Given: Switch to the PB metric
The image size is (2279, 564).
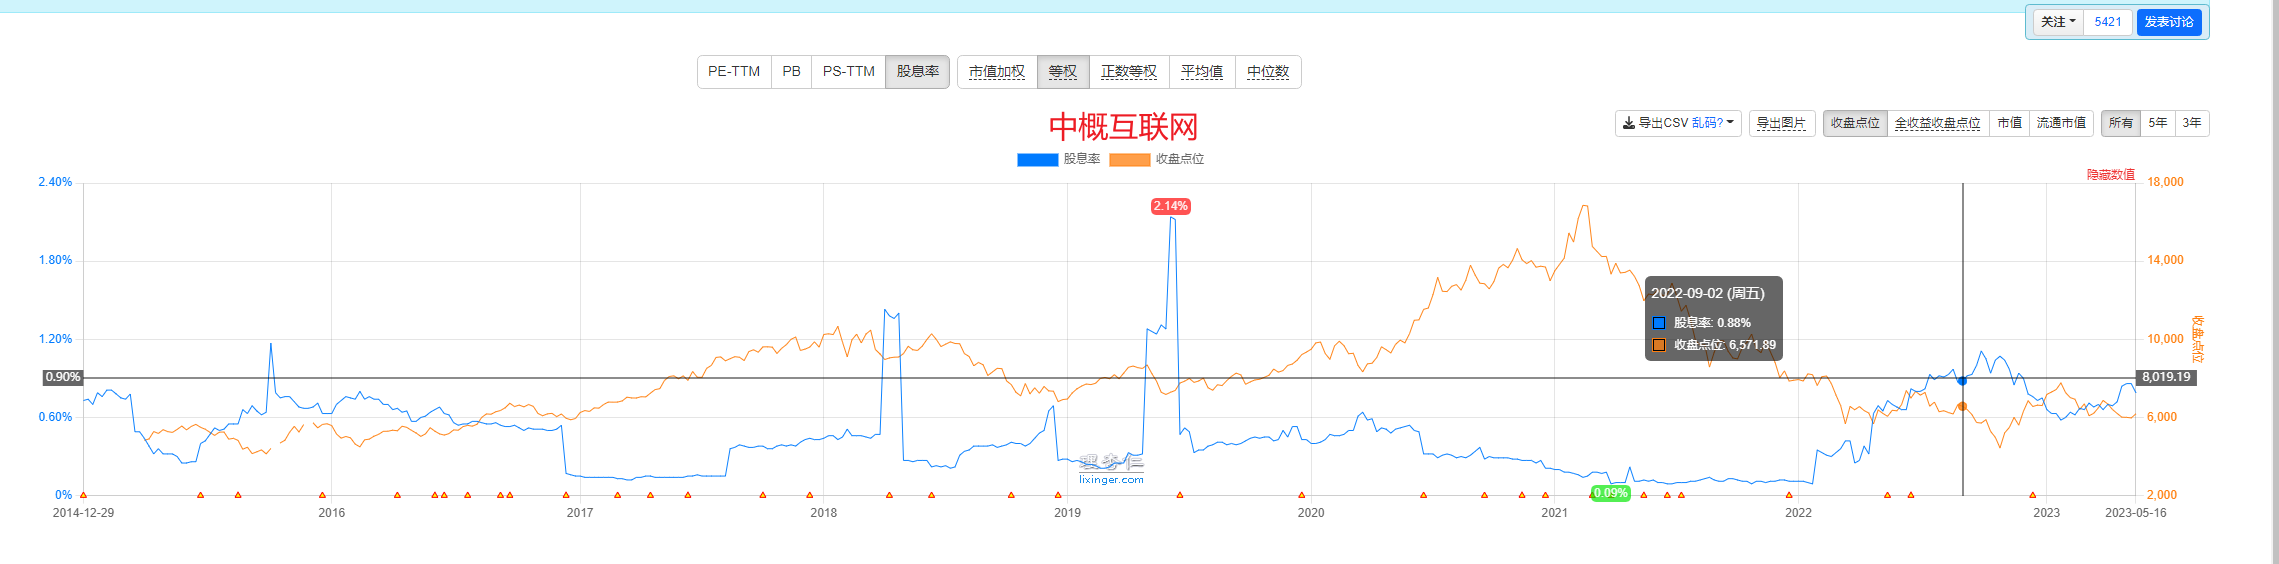Looking at the screenshot, I should pos(791,72).
